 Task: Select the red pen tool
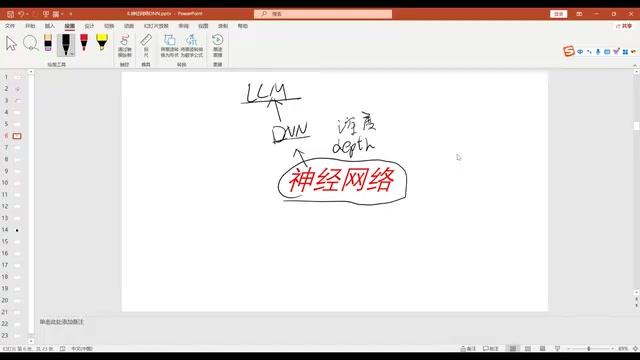pos(84,42)
